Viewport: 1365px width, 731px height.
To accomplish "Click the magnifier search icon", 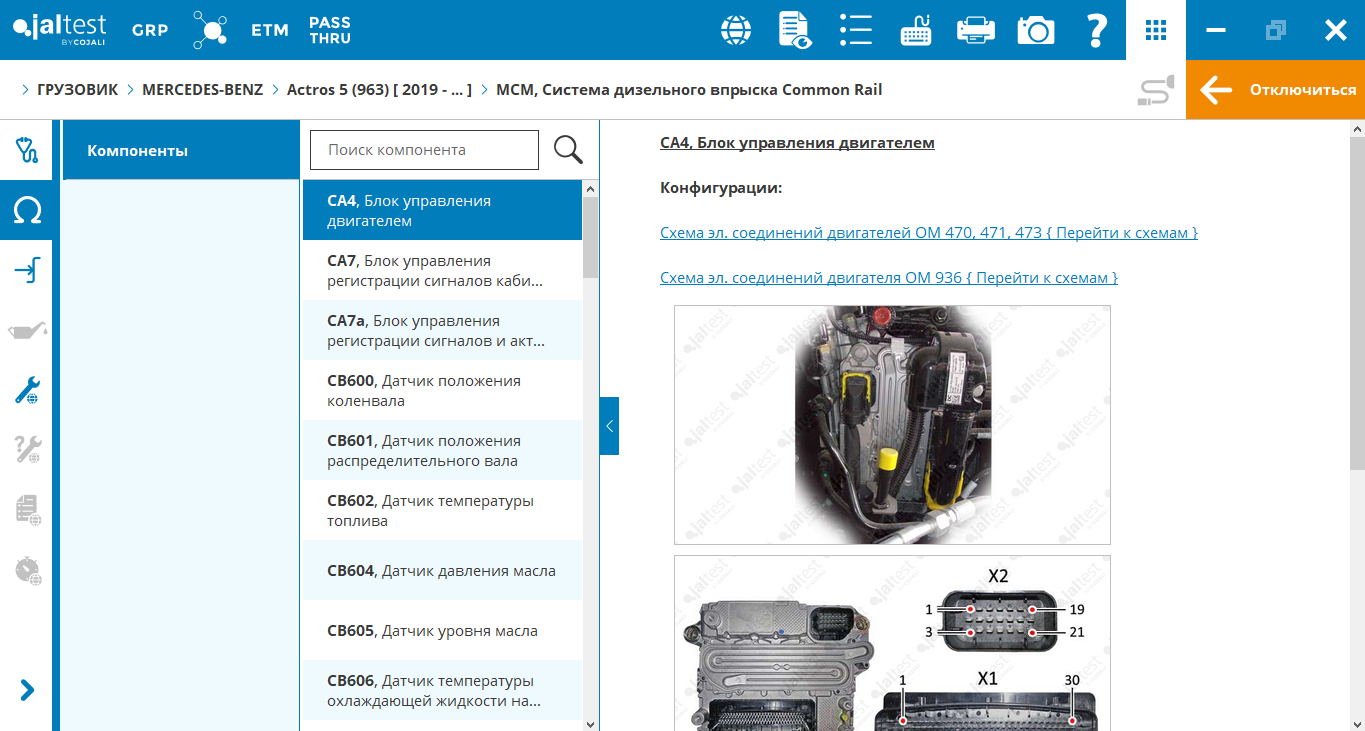I will tap(568, 150).
